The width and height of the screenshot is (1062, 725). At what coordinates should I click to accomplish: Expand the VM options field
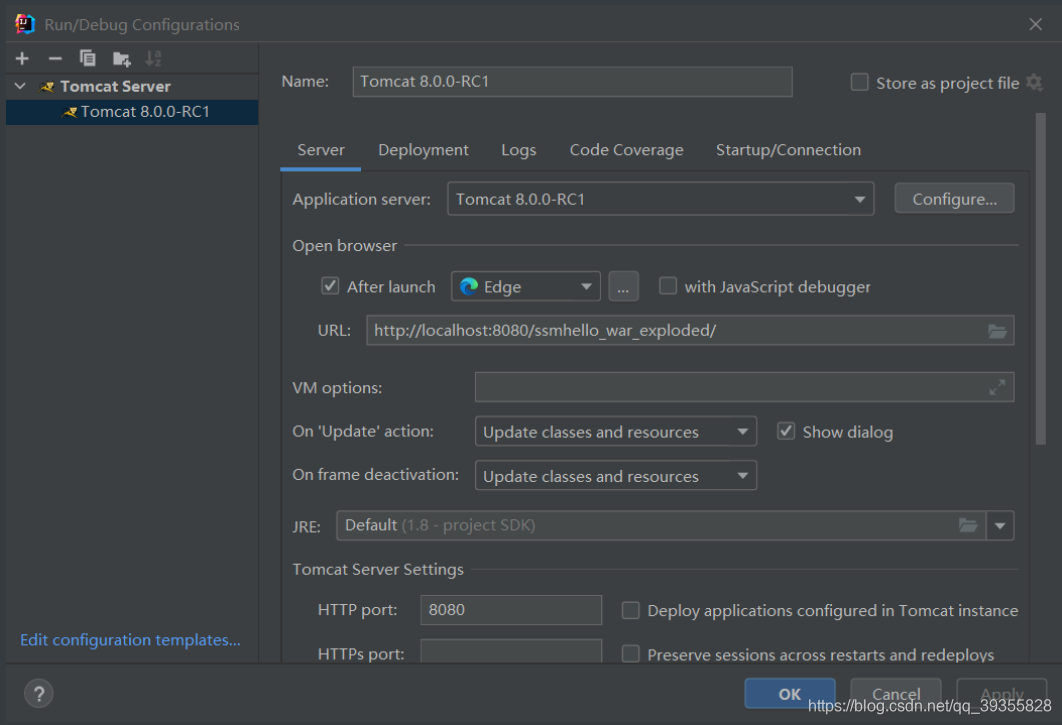tap(997, 388)
